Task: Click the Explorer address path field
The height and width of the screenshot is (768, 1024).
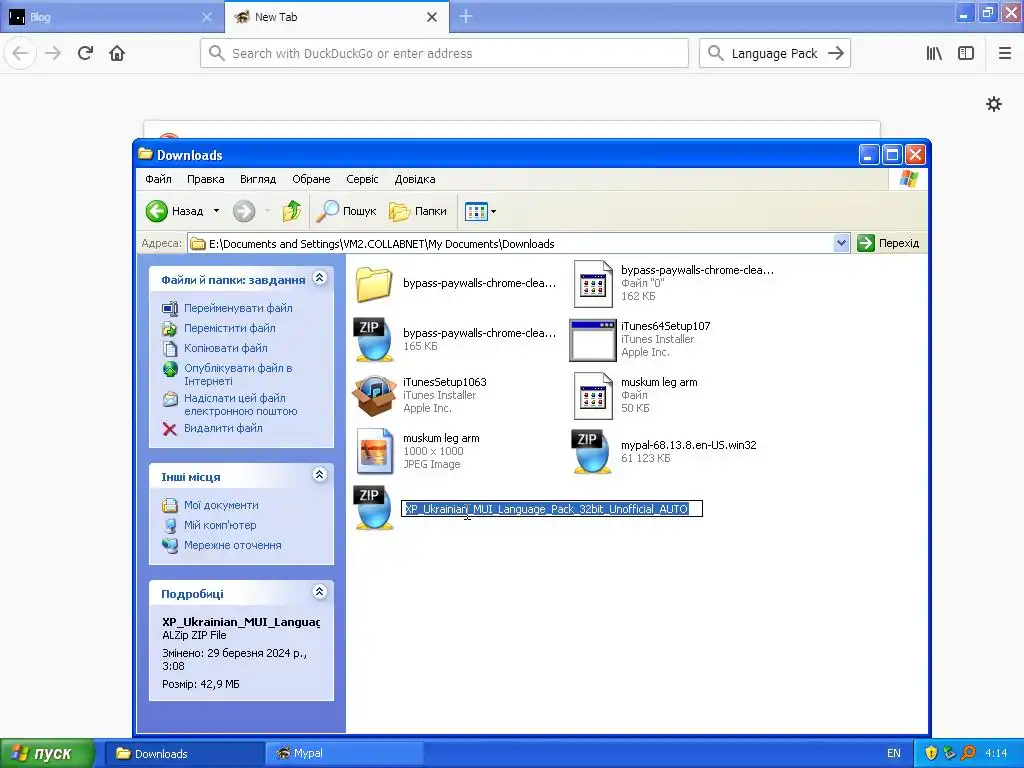Action: point(511,244)
